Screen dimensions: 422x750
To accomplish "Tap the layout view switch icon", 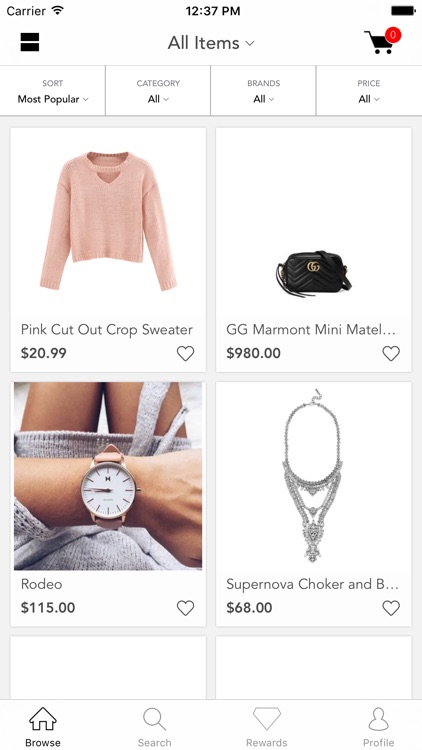I will pos(30,42).
